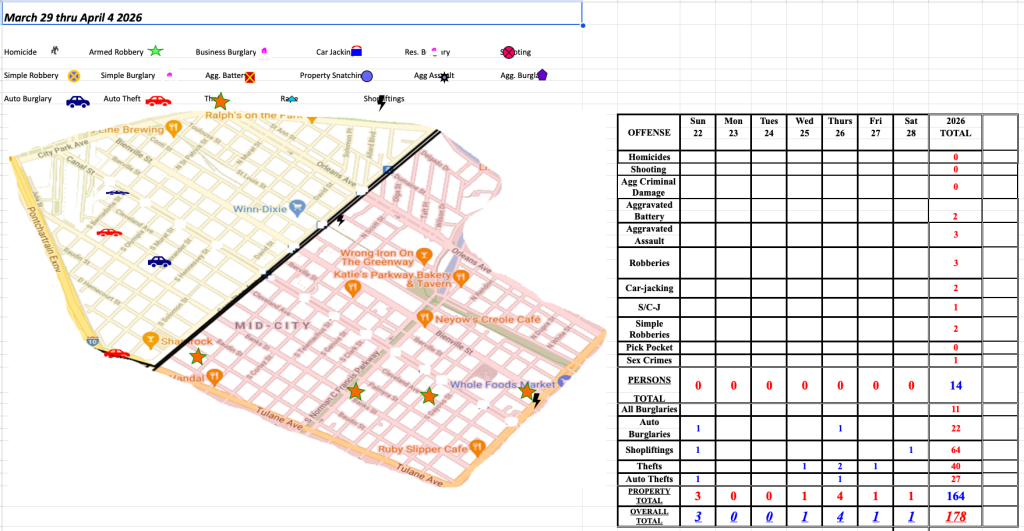Viewport: 1024px width, 531px height.
Task: Click the red Shooting circle icon
Action: [507, 51]
